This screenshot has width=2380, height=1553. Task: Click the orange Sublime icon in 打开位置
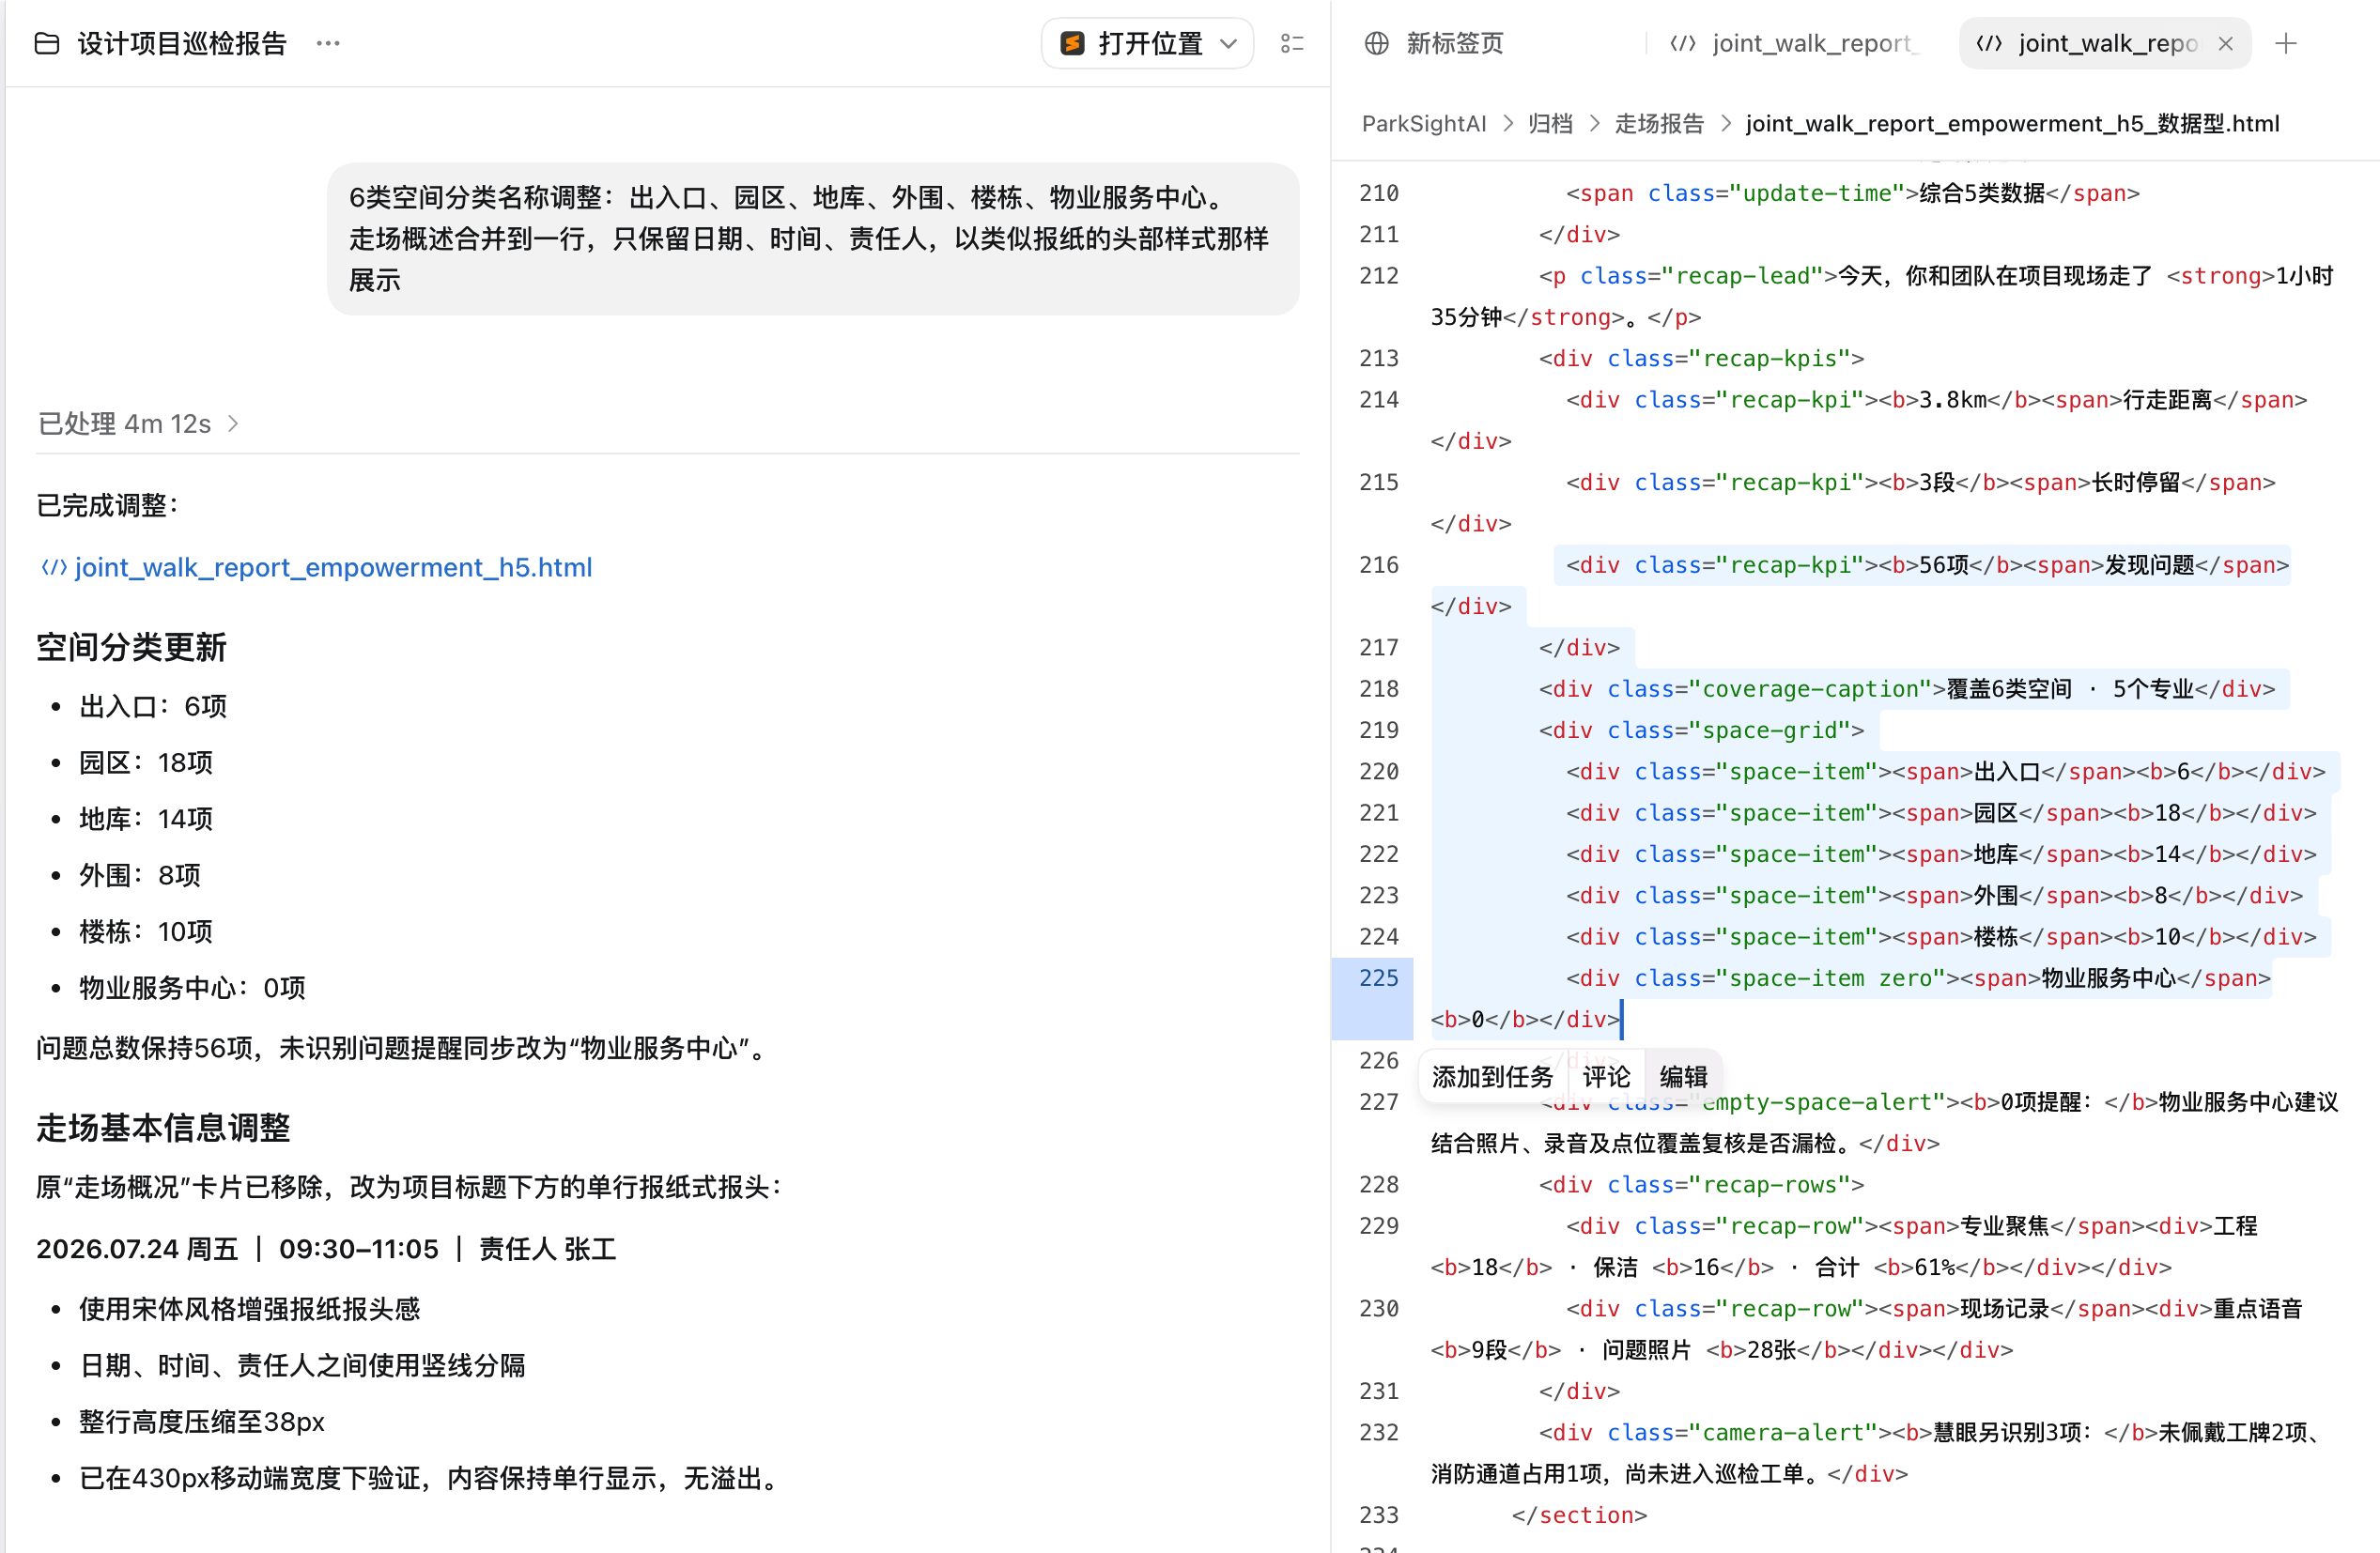pos(1072,43)
